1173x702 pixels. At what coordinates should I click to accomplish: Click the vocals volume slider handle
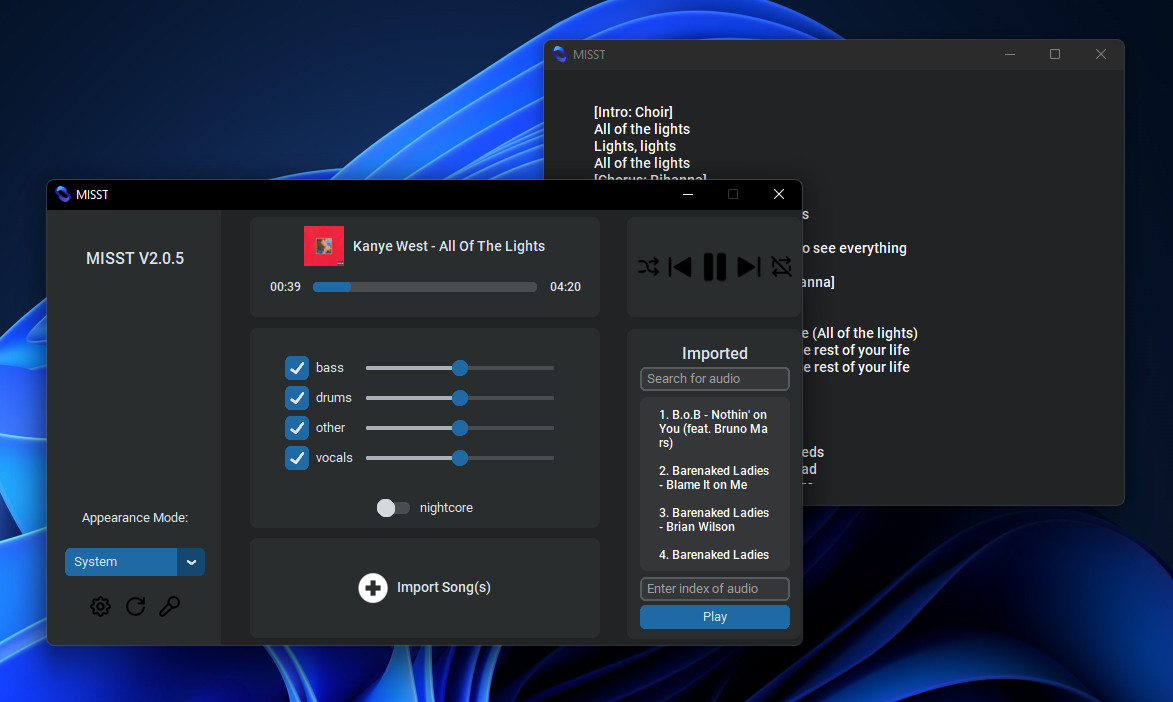coord(460,457)
